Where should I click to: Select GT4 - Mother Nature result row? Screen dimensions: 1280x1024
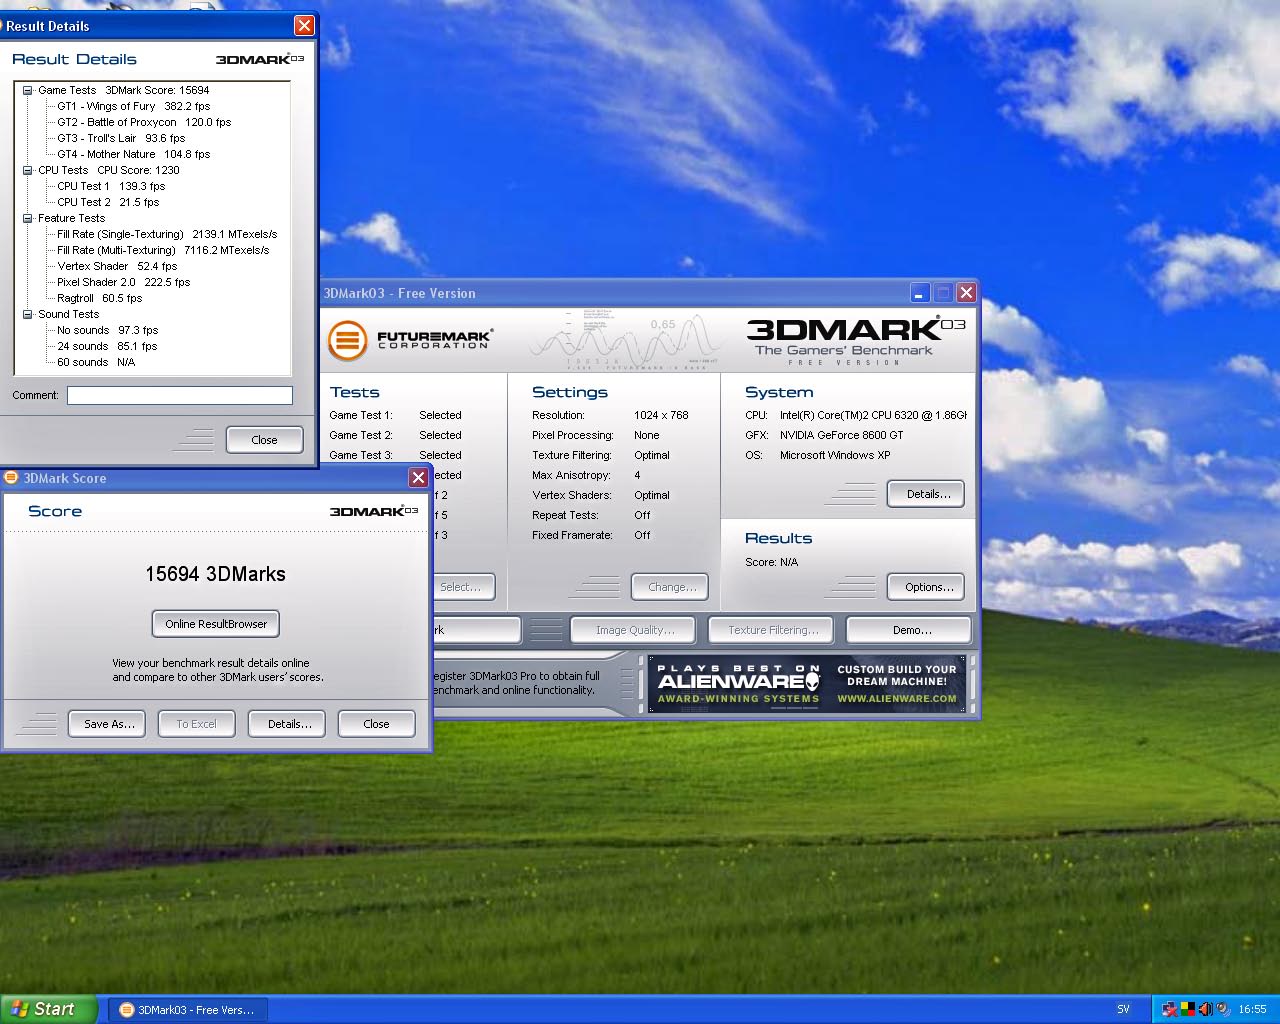pyautogui.click(x=133, y=154)
